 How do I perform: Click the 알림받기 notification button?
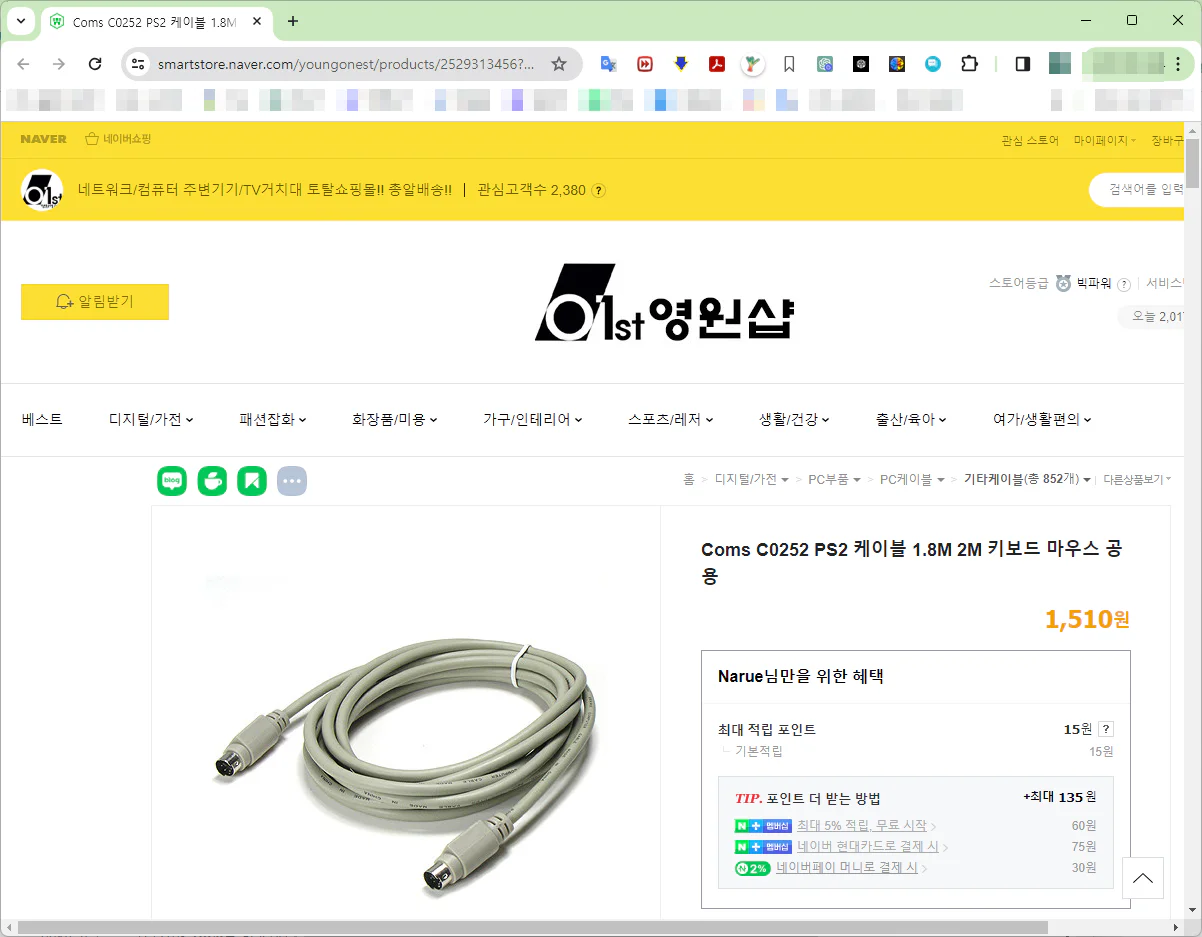click(95, 302)
